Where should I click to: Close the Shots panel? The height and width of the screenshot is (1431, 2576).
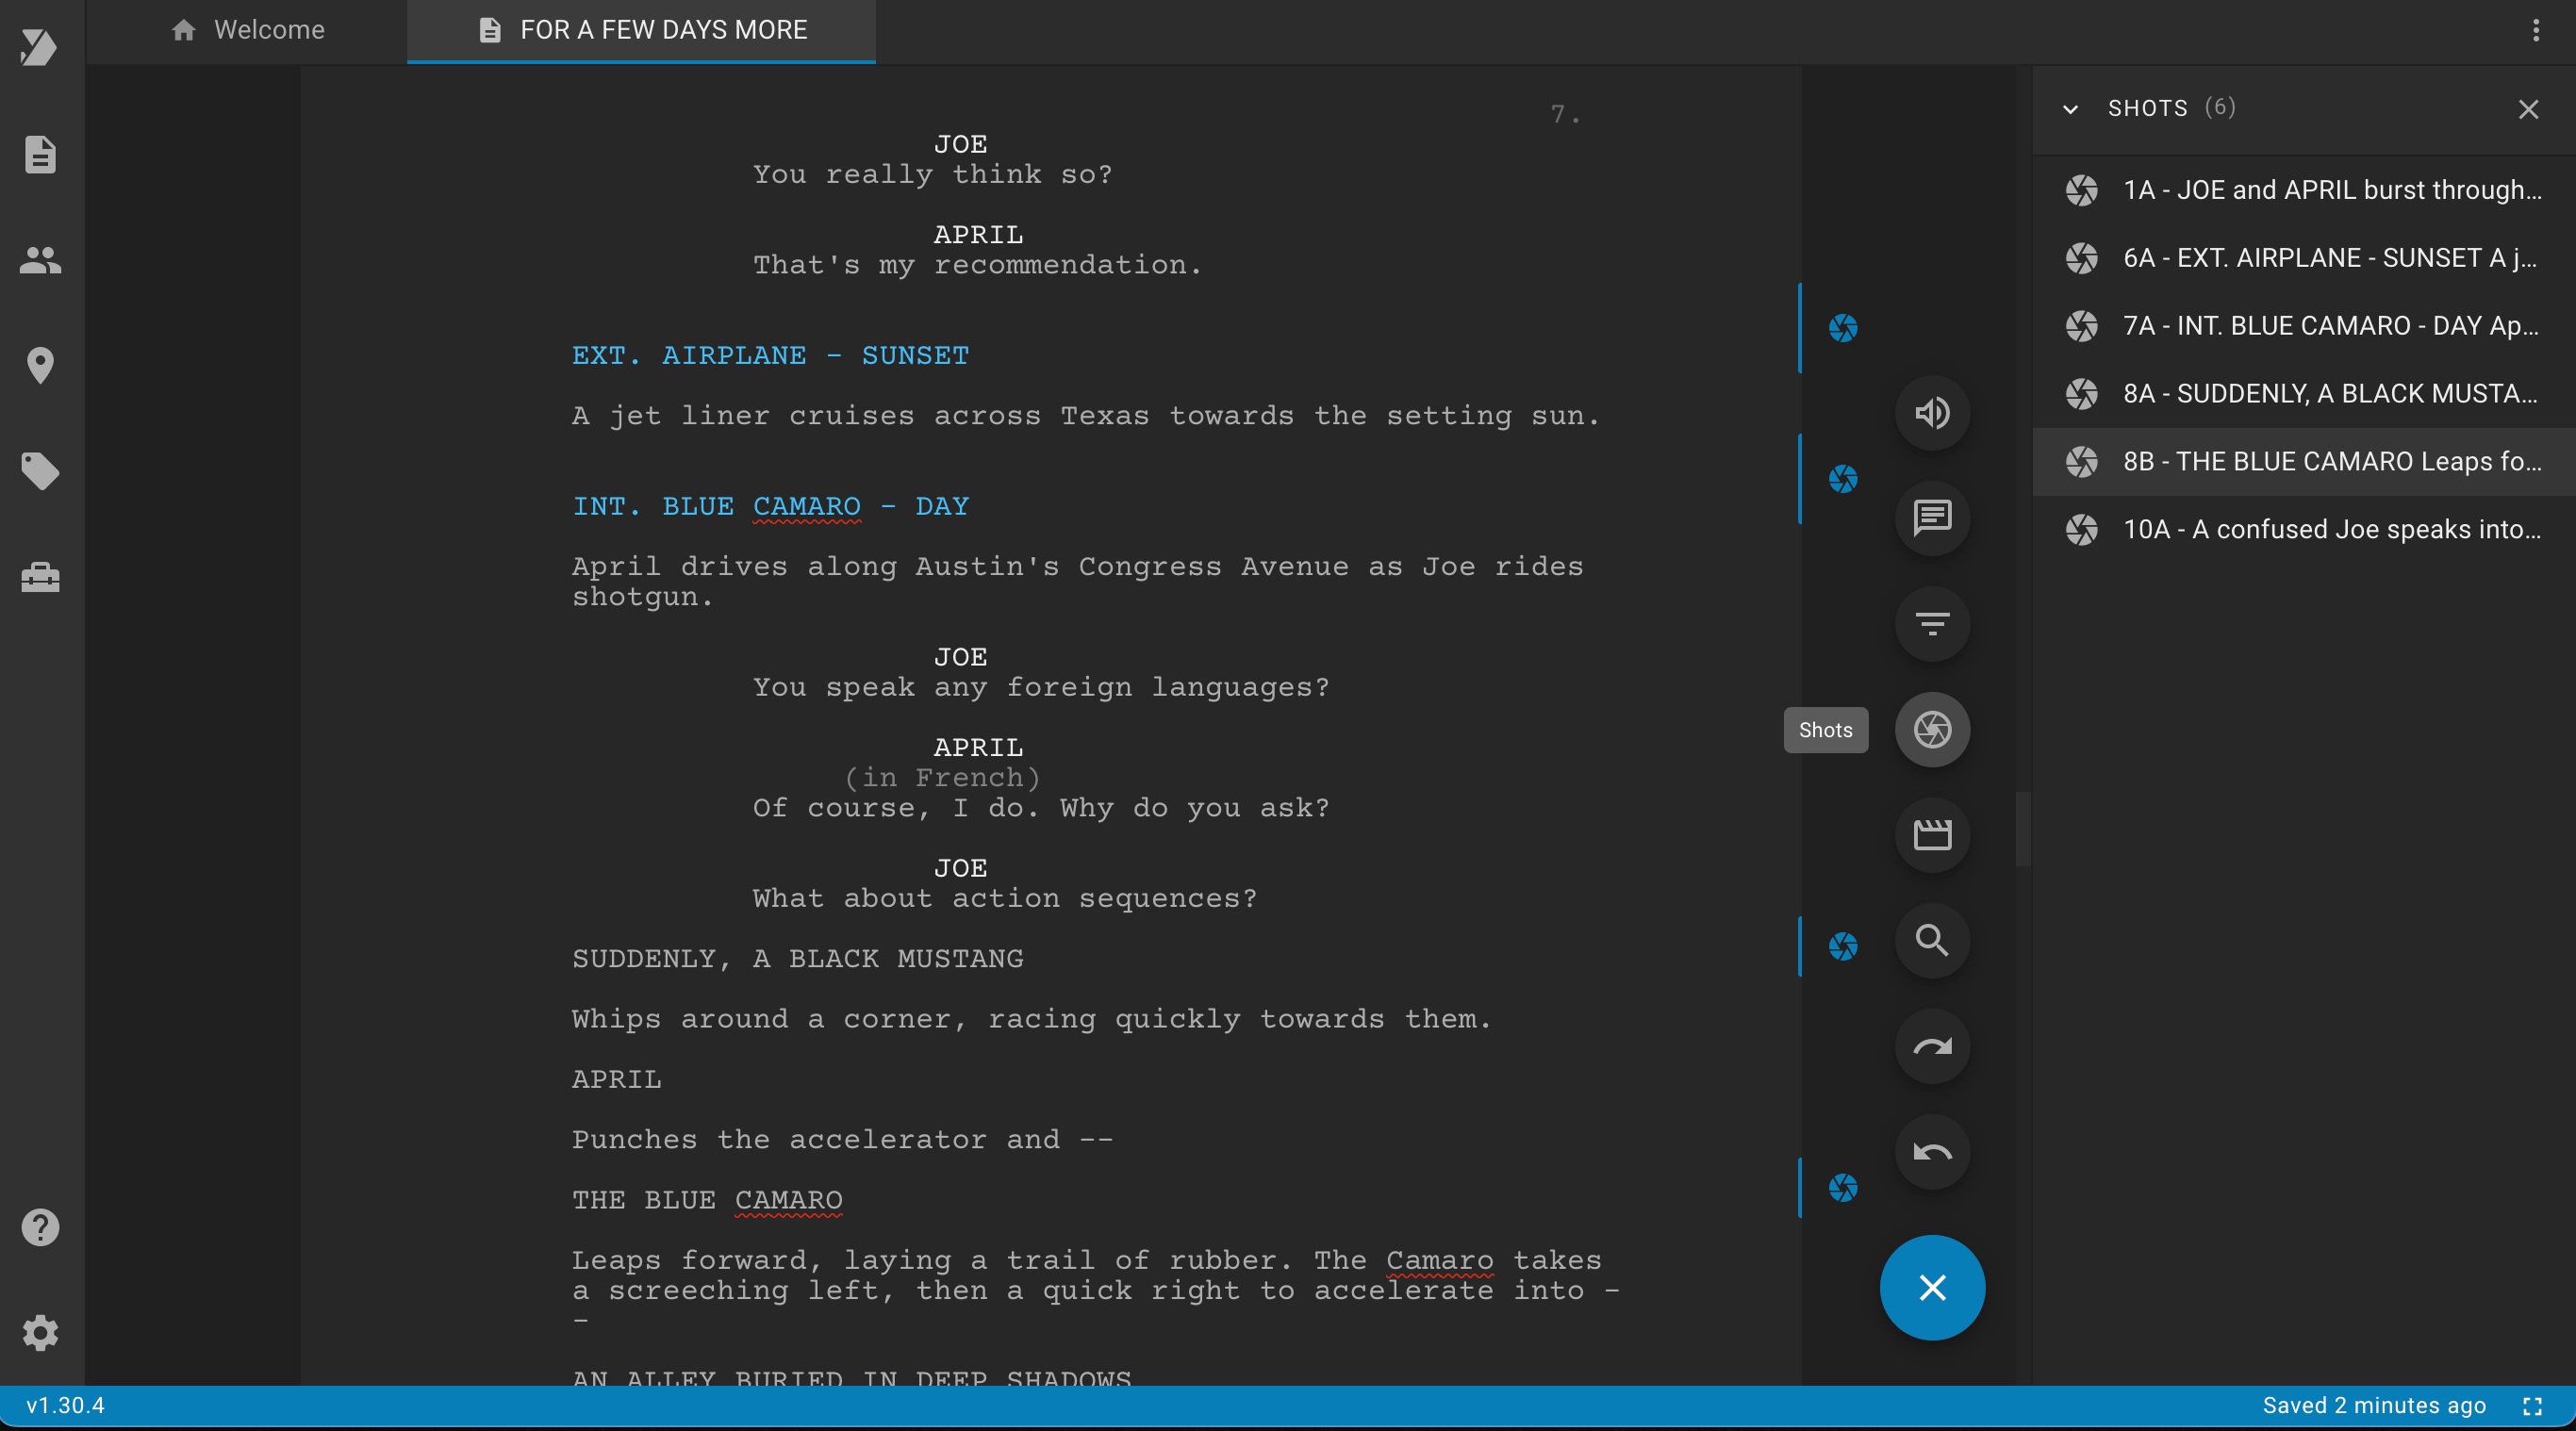point(2528,109)
